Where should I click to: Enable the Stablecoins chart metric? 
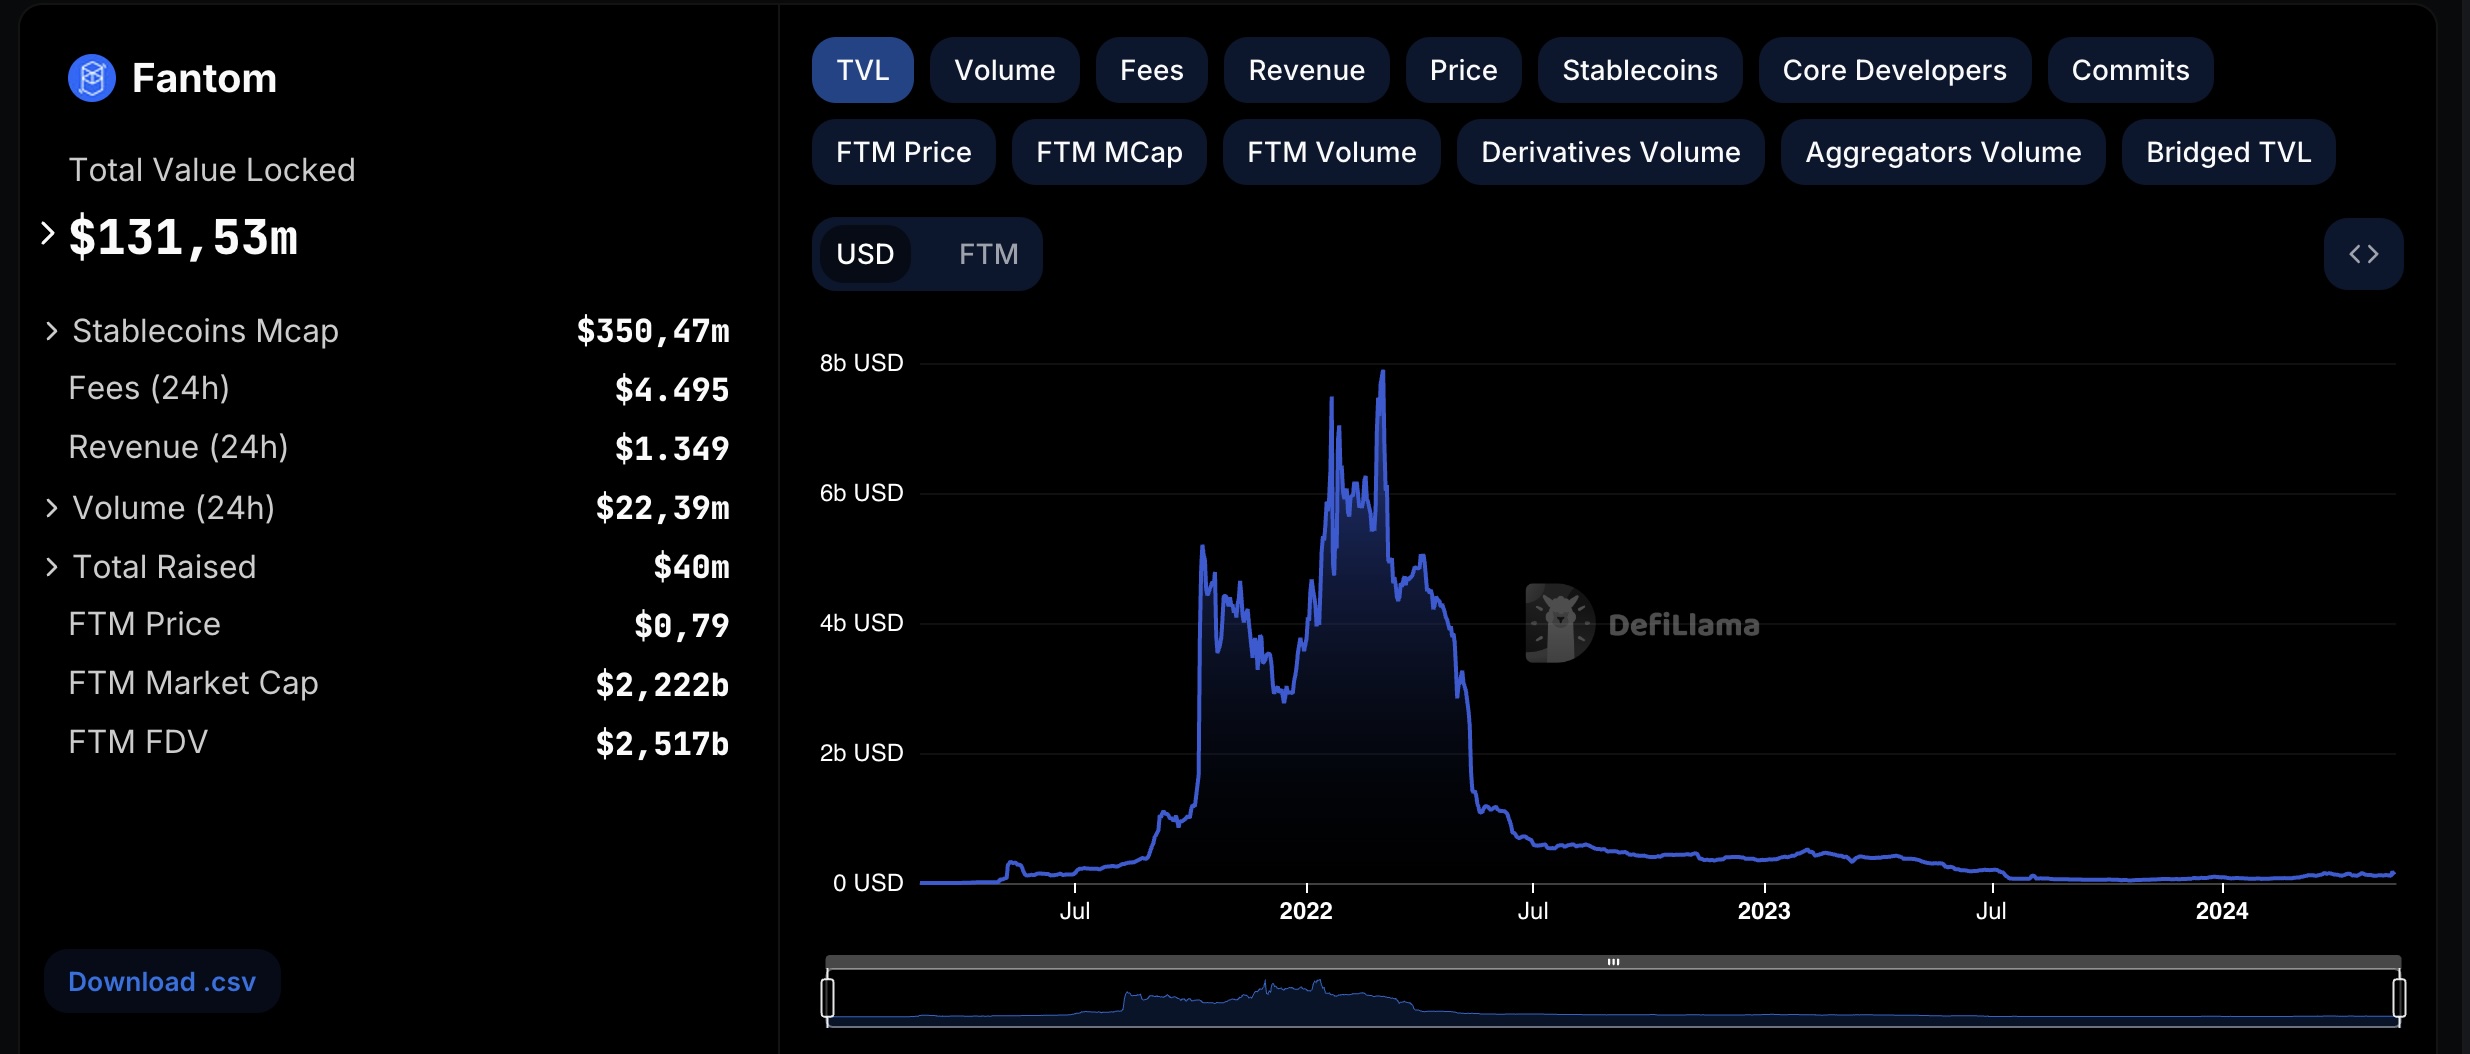(1639, 70)
